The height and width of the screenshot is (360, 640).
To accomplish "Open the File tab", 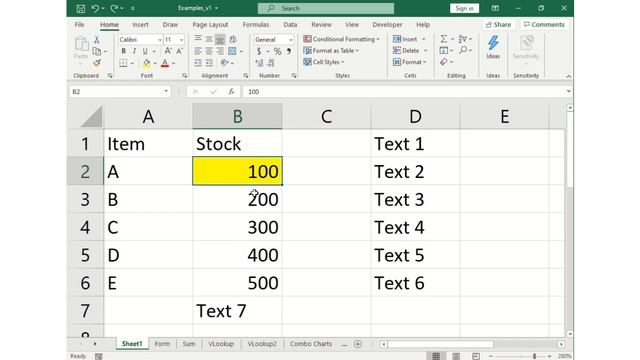I will (x=79, y=24).
